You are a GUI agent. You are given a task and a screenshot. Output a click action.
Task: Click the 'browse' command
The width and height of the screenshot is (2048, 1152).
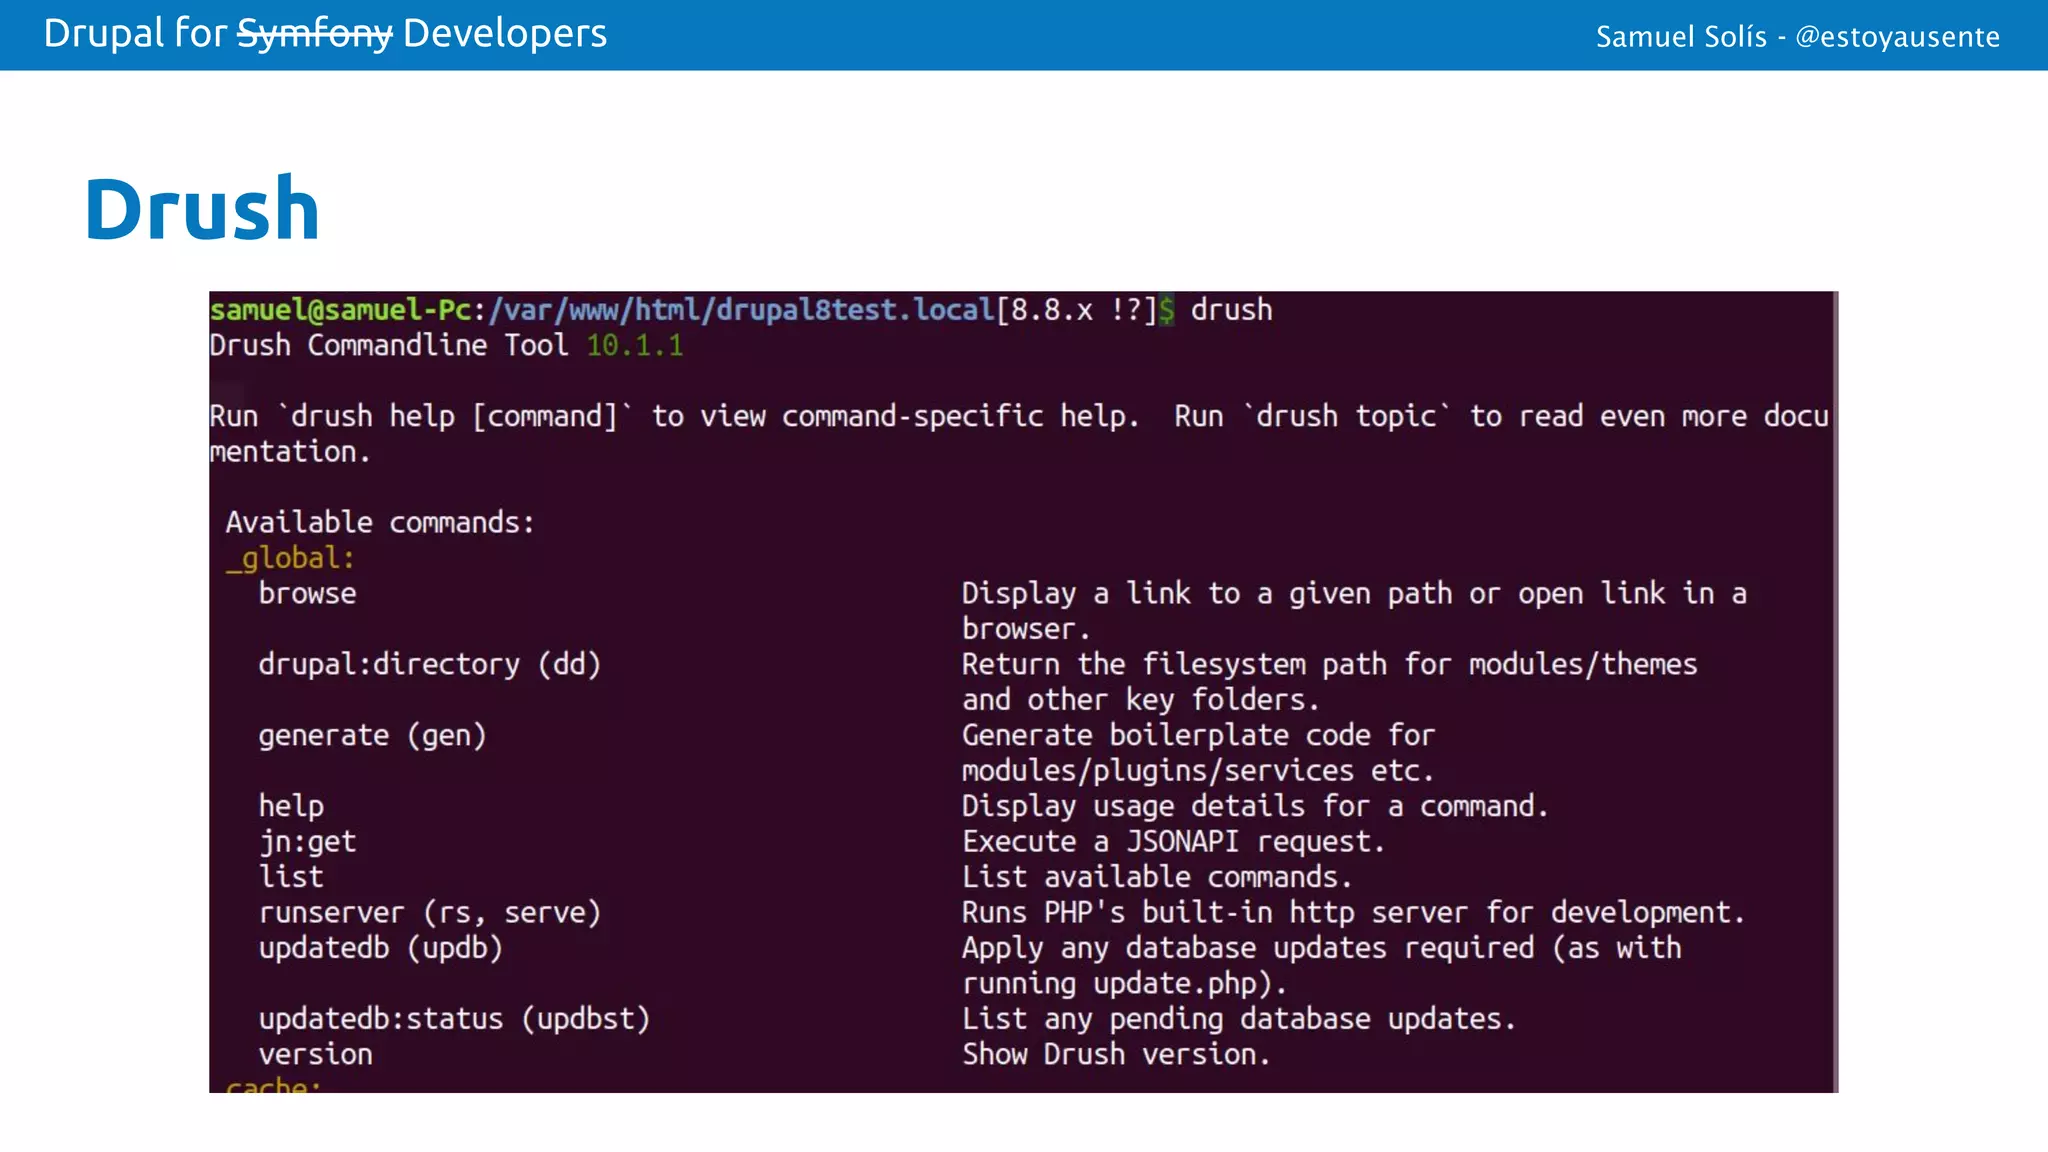[x=307, y=593]
